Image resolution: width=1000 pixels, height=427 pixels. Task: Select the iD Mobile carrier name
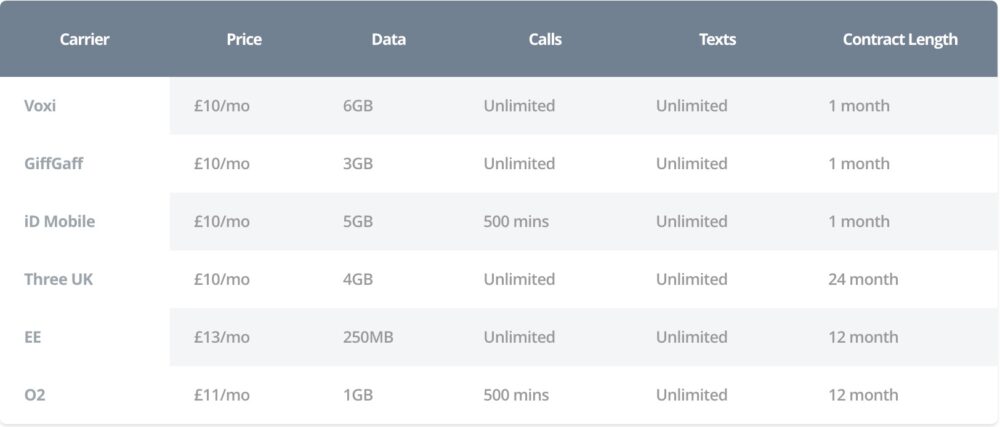tap(59, 222)
